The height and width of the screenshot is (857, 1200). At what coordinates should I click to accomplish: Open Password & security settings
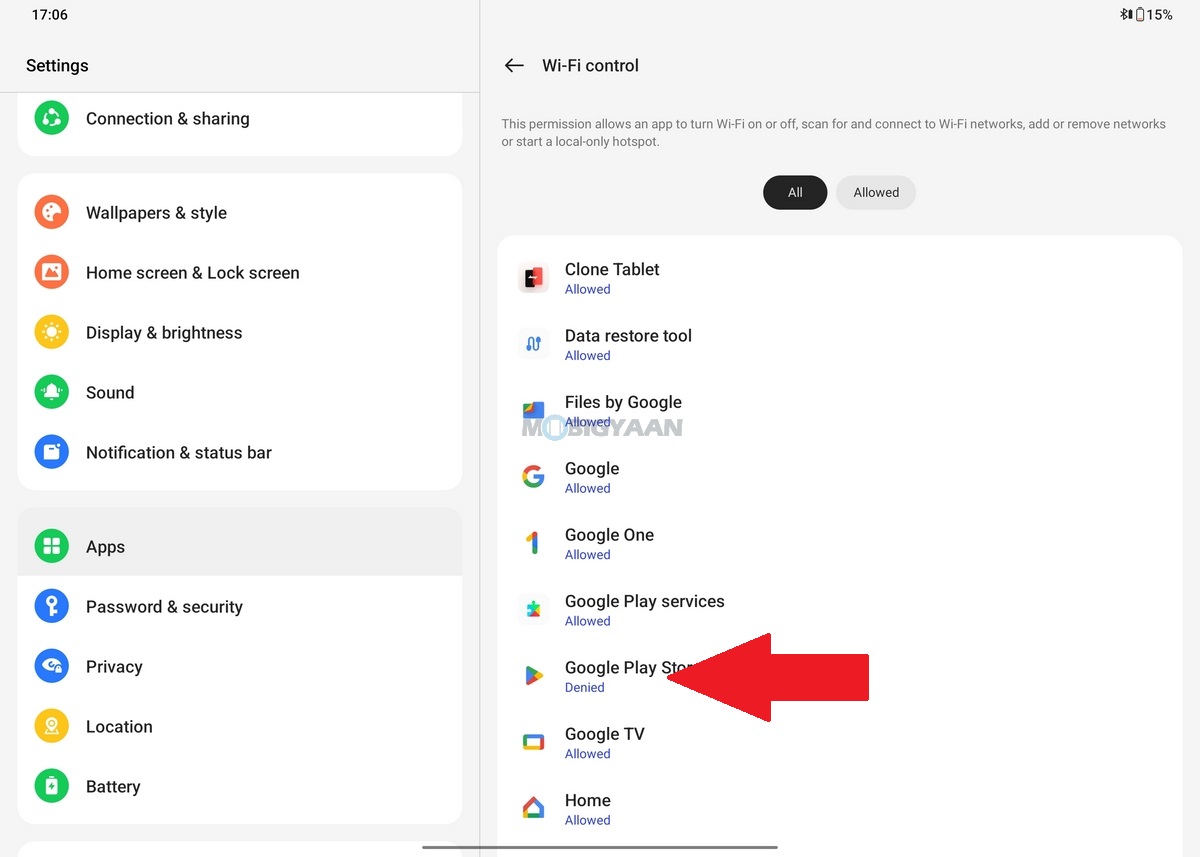[x=164, y=607]
